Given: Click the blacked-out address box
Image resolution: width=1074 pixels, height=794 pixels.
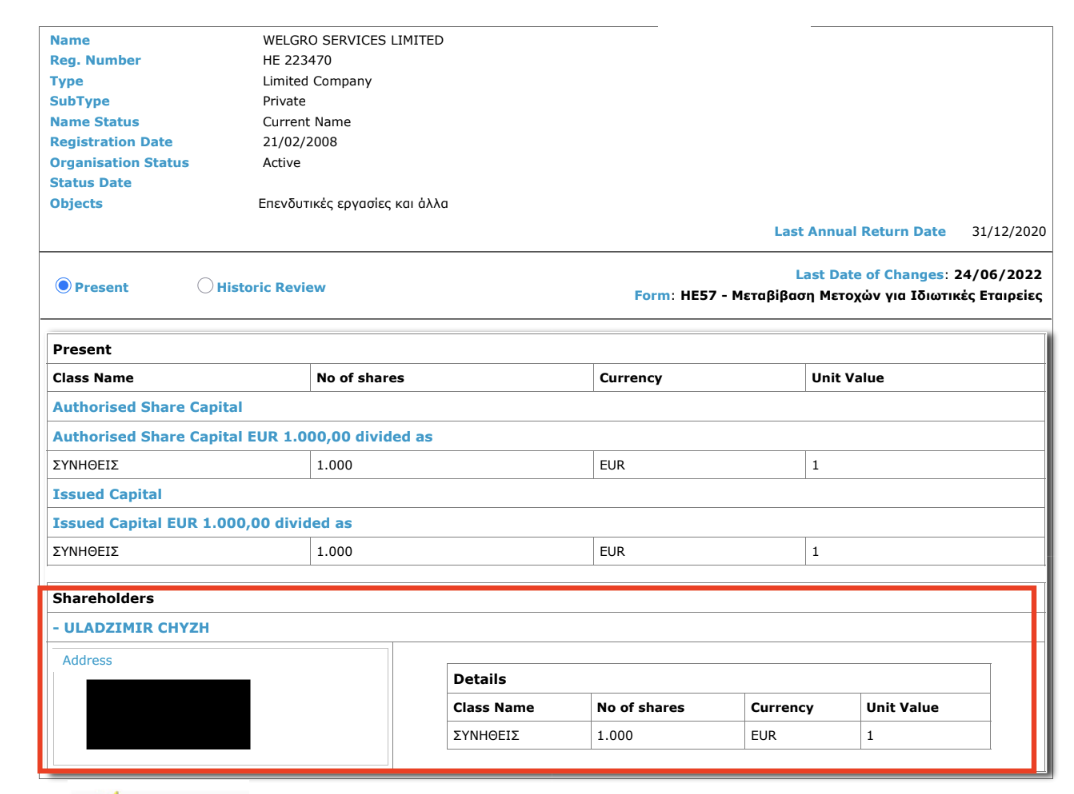Looking at the screenshot, I should [x=168, y=714].
